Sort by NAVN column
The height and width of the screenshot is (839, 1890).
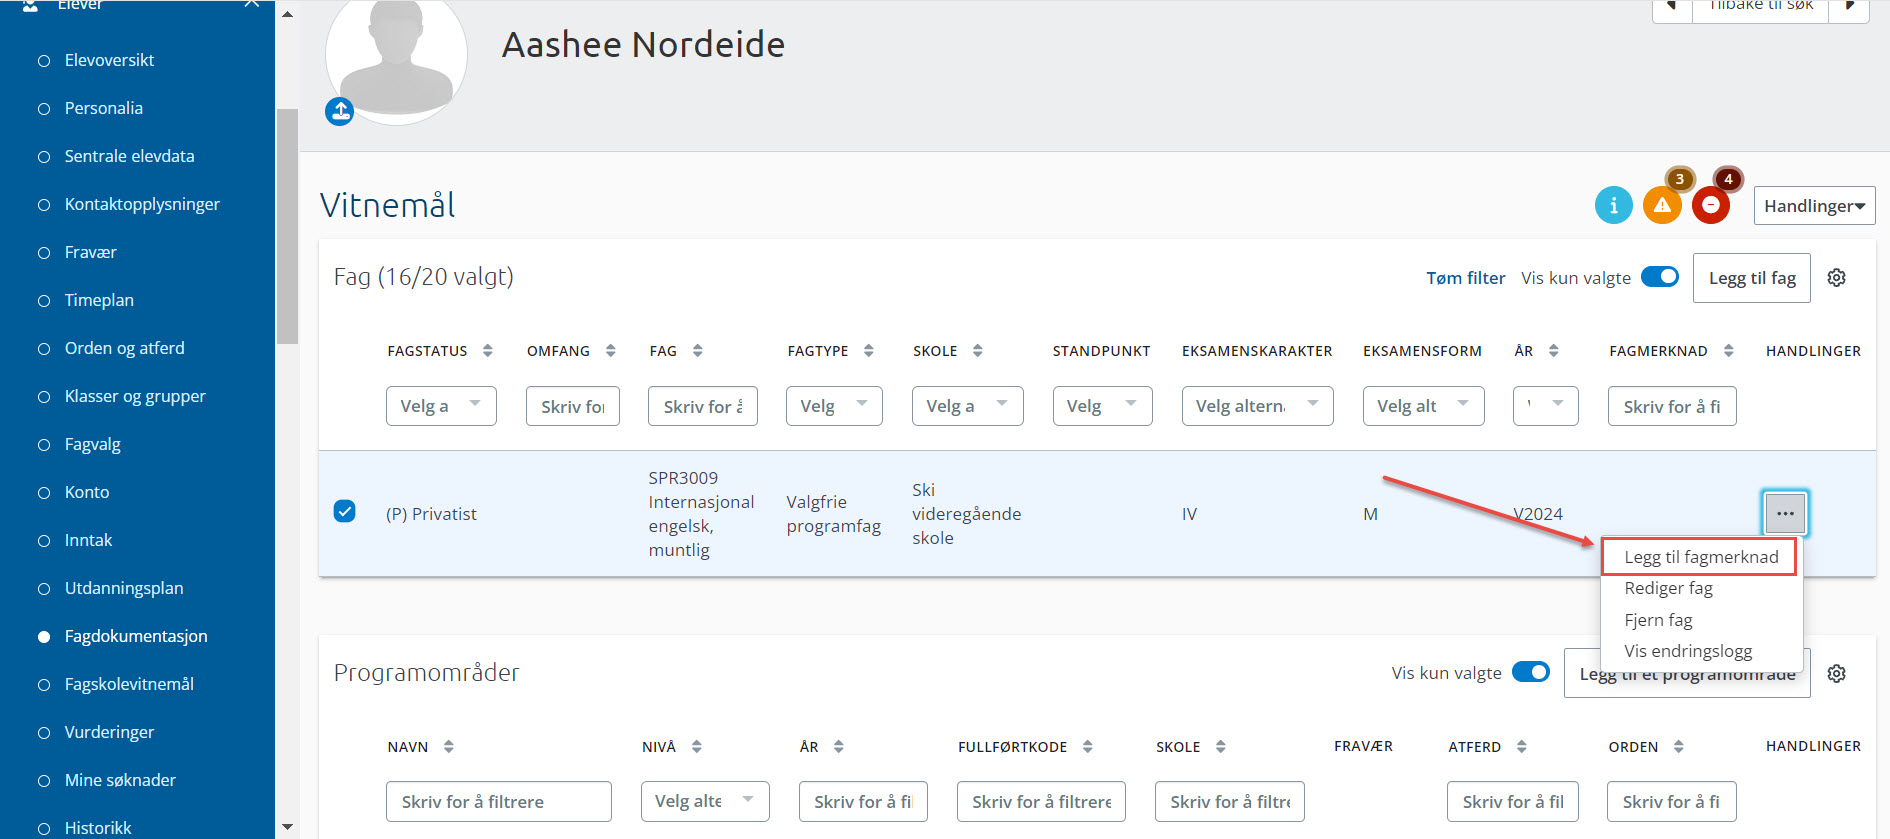pyautogui.click(x=448, y=747)
